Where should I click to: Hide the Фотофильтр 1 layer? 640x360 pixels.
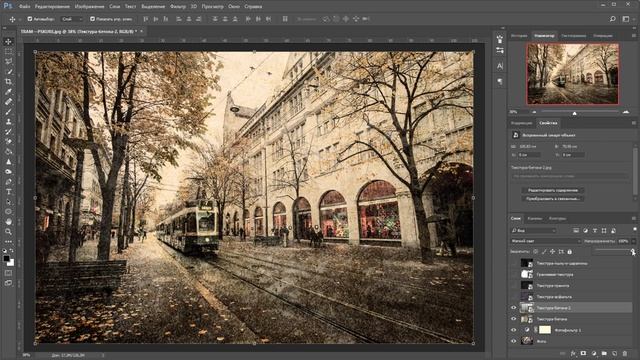point(513,330)
